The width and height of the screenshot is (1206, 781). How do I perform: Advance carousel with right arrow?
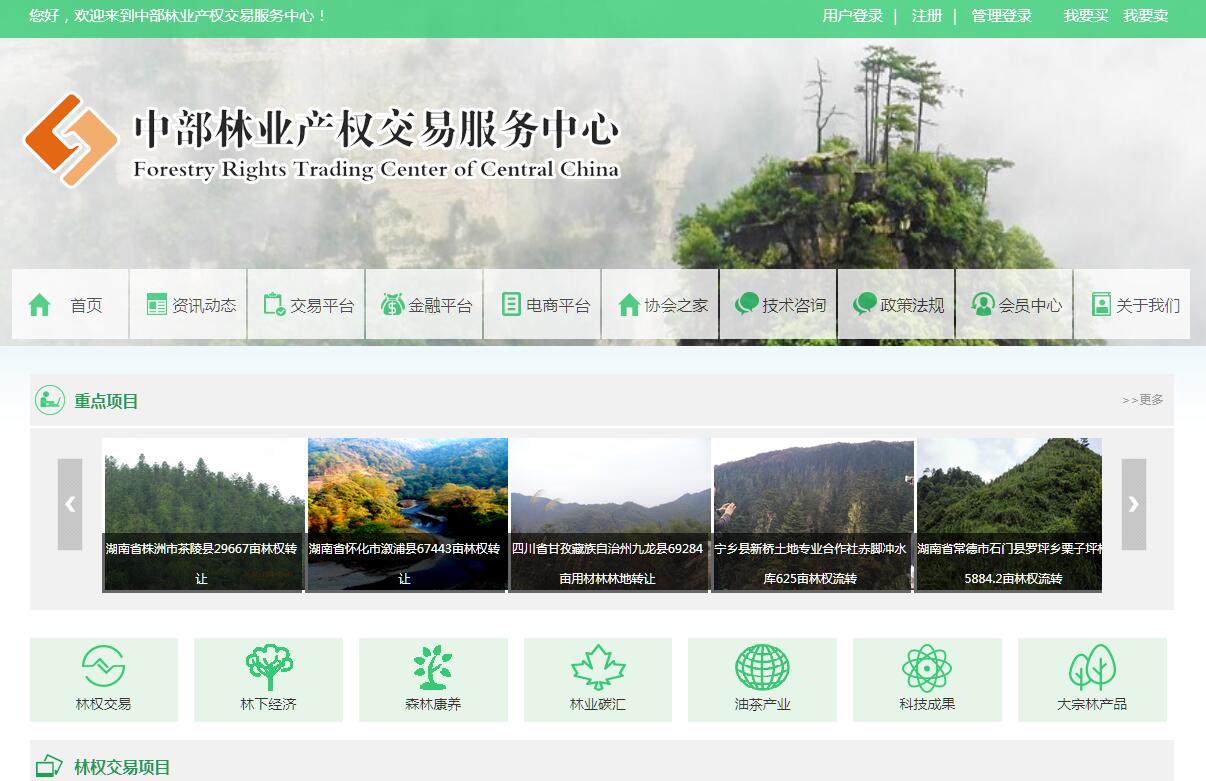point(1133,504)
